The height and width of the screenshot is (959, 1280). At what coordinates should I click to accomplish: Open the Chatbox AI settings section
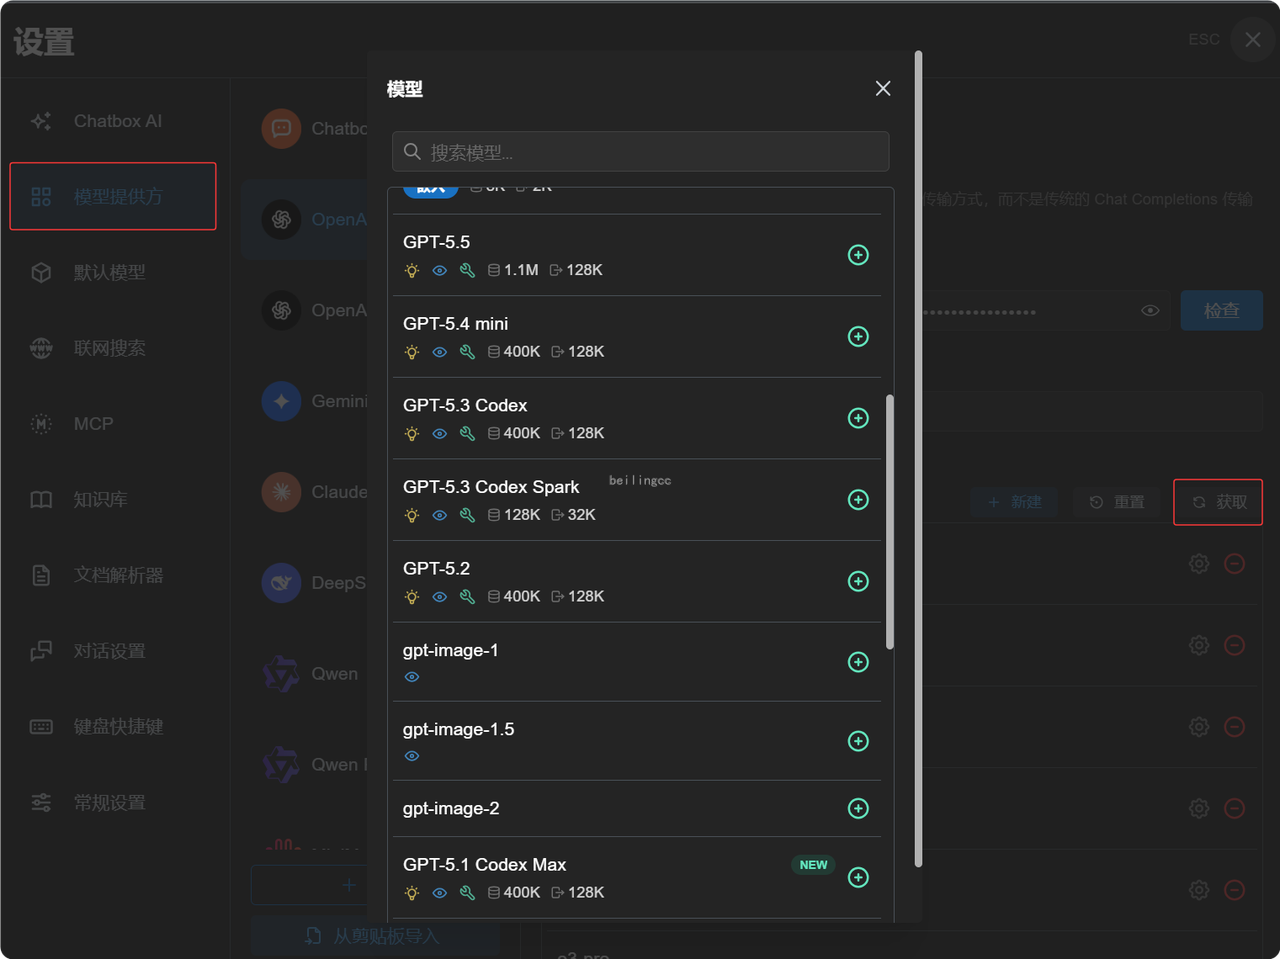(113, 121)
